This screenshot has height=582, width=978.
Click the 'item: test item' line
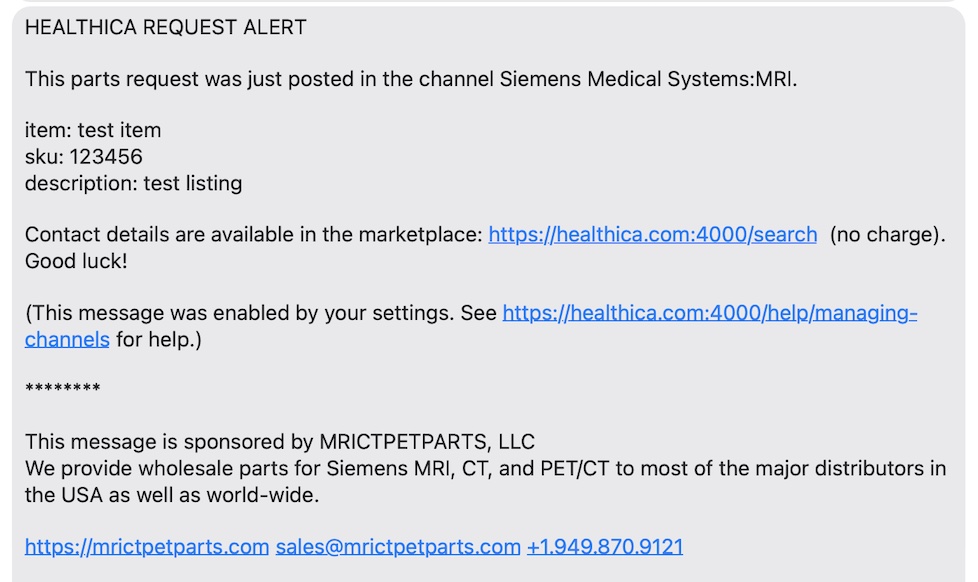click(x=93, y=130)
